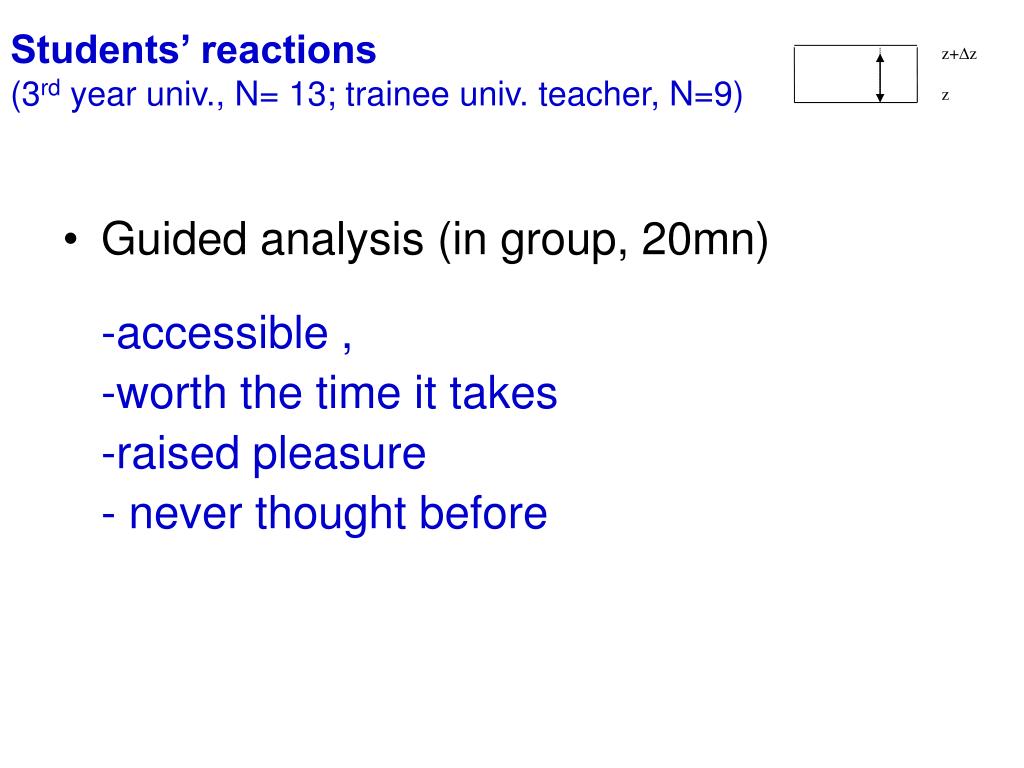This screenshot has height=768, width=1024.
Task: Click the - never thought before line
Action: point(325,513)
